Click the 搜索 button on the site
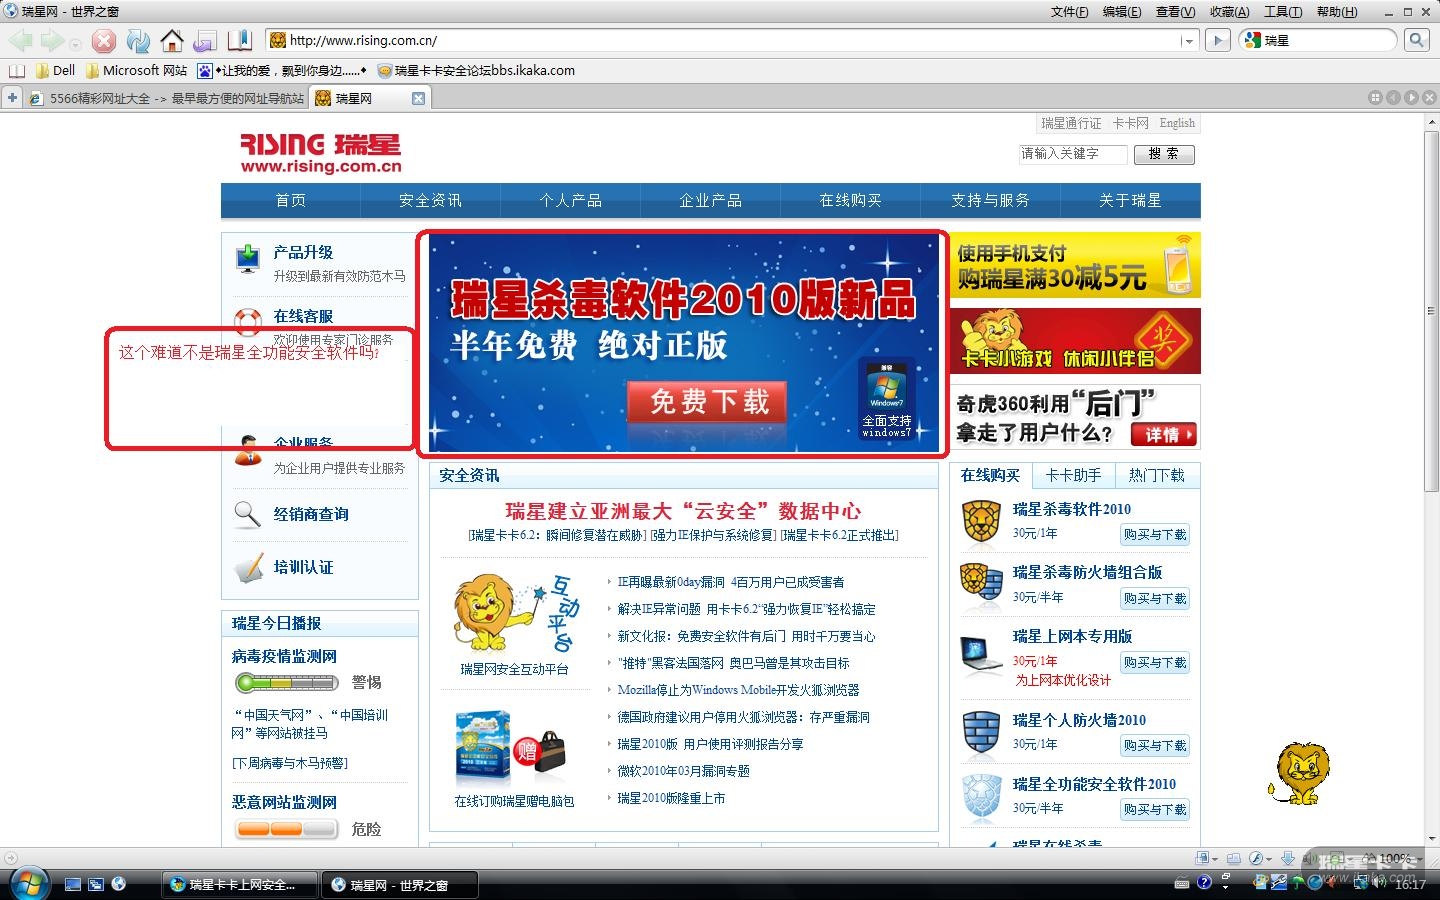The image size is (1440, 900). coord(1164,154)
